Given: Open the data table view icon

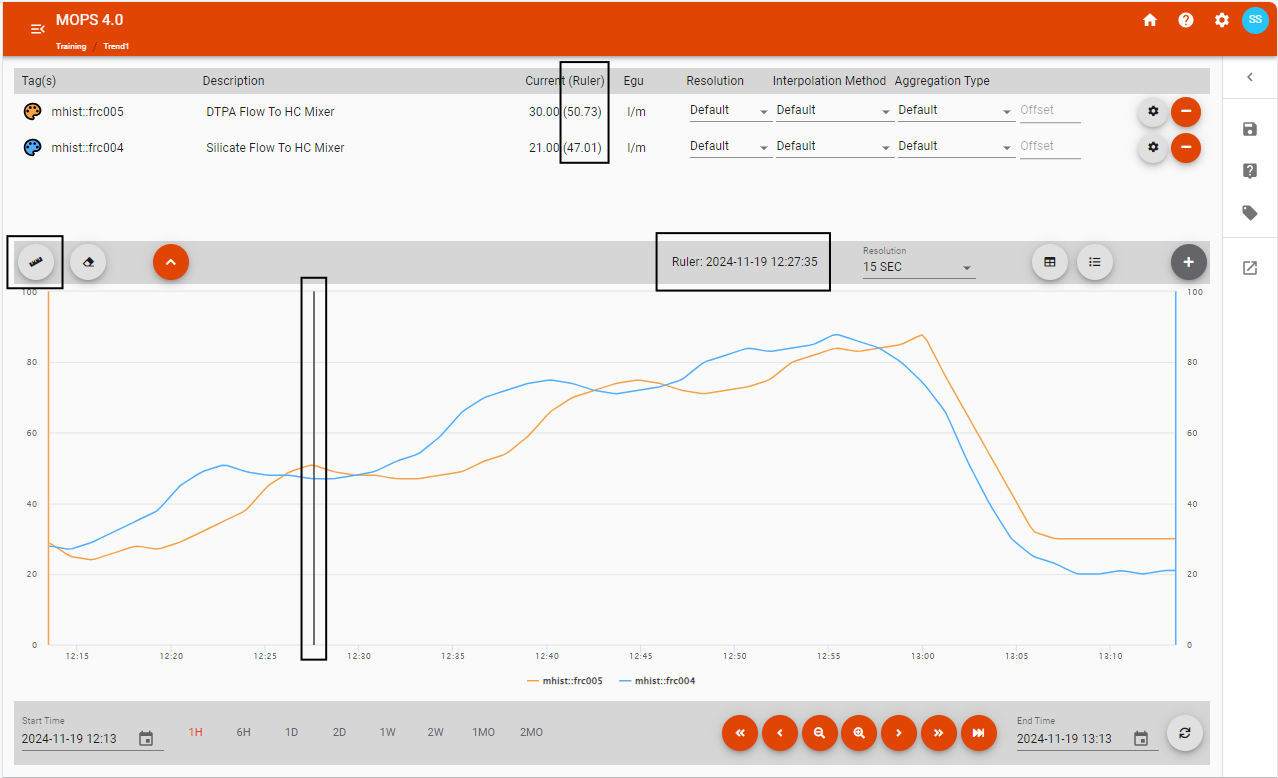Looking at the screenshot, I should tap(1049, 262).
